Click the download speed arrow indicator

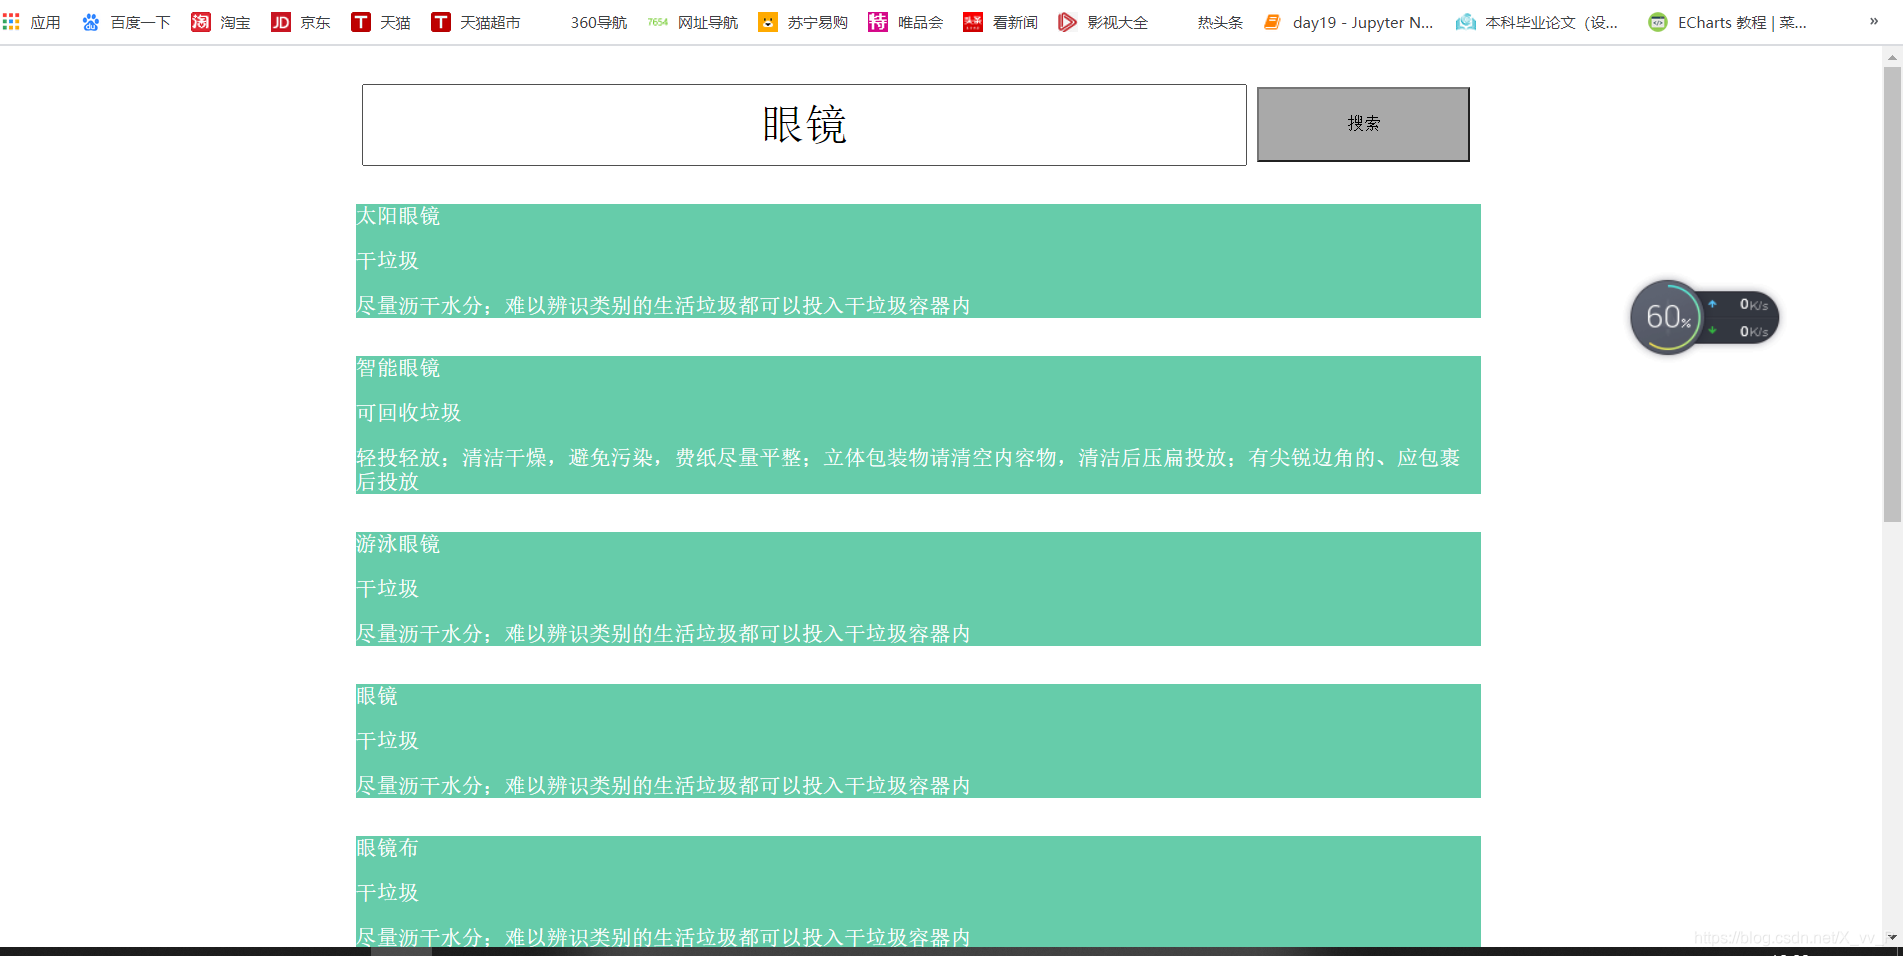click(x=1712, y=331)
